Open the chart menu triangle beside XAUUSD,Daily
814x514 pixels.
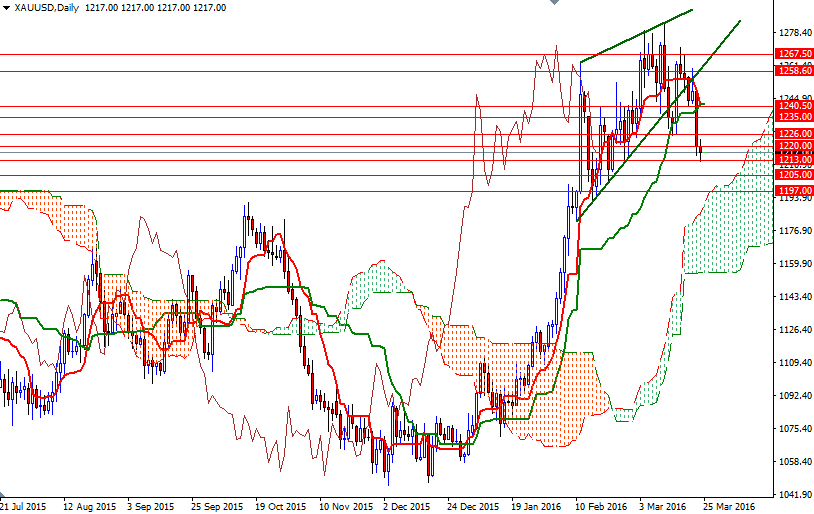pyautogui.click(x=6, y=8)
